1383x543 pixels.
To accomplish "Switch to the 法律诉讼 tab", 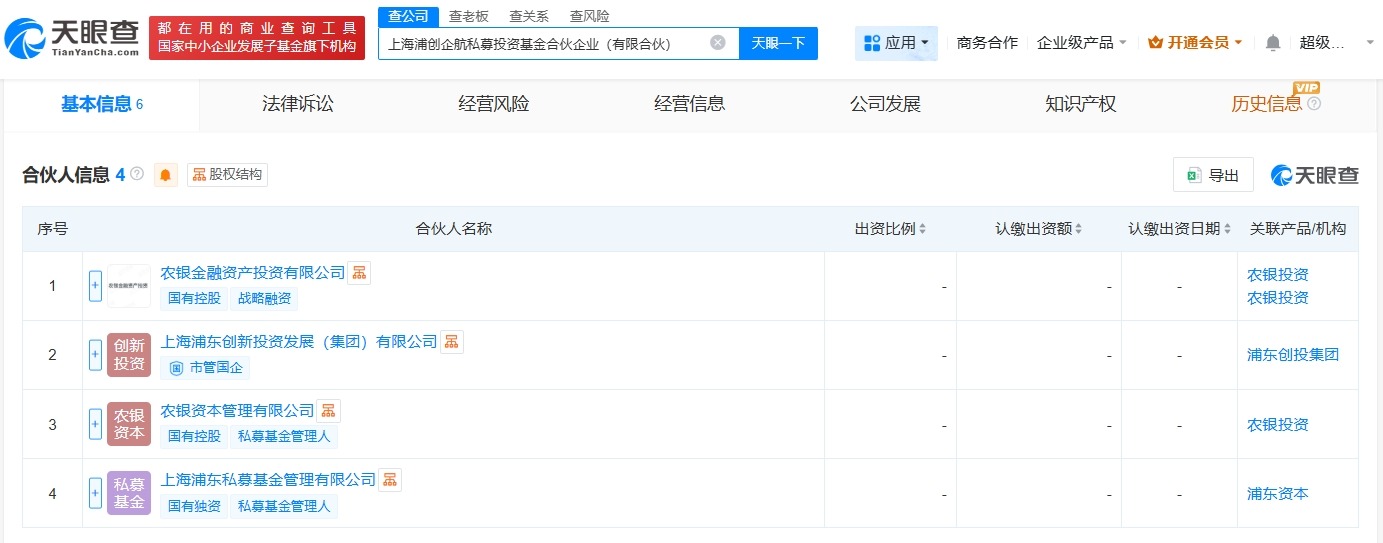I will [297, 104].
